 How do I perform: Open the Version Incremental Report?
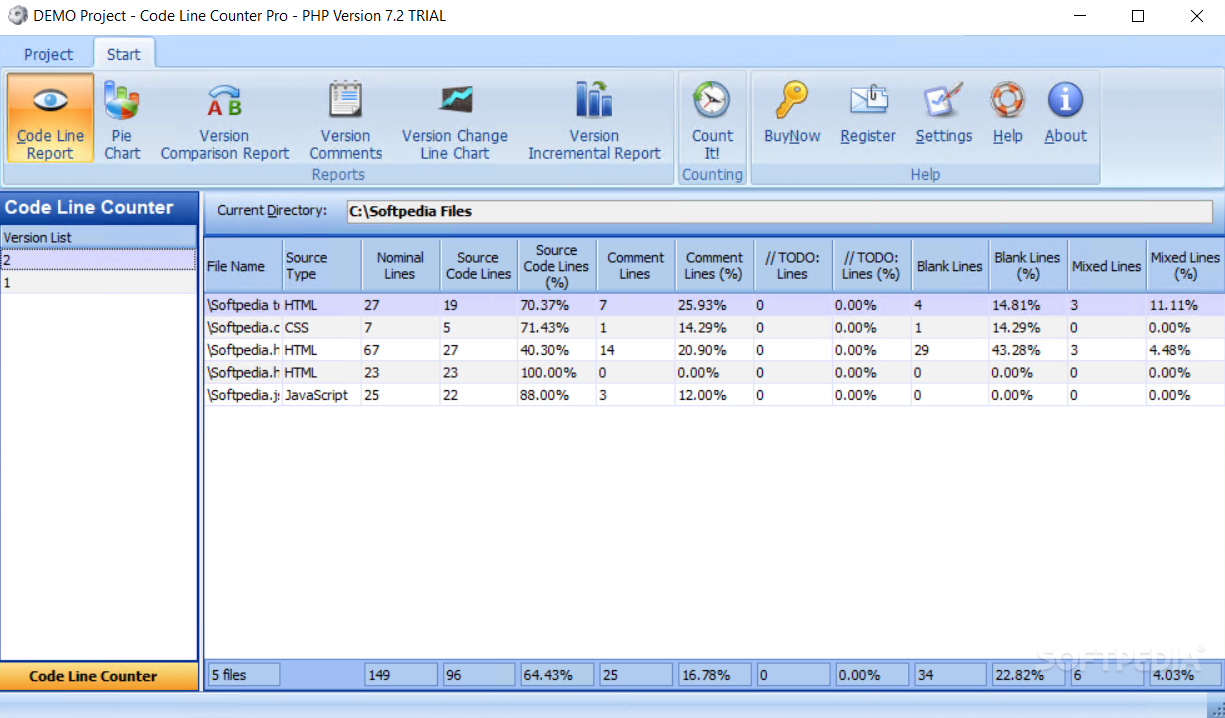[x=594, y=118]
